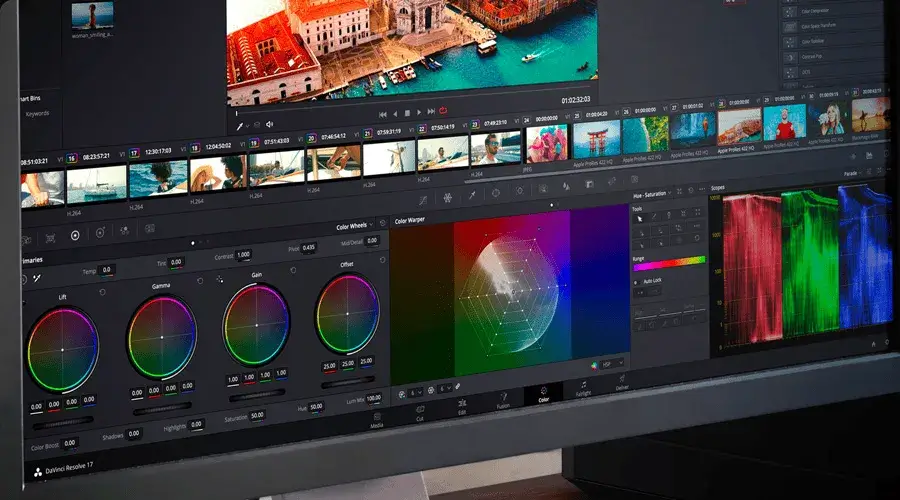Image resolution: width=900 pixels, height=500 pixels.
Task: Mute audio with the speaker icon
Action: pyautogui.click(x=270, y=124)
